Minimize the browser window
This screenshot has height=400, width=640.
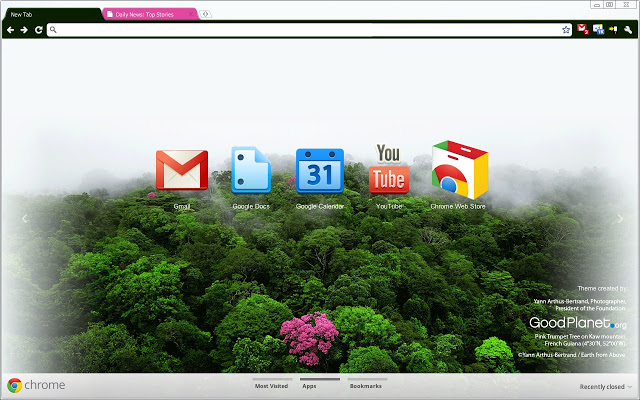click(597, 4)
